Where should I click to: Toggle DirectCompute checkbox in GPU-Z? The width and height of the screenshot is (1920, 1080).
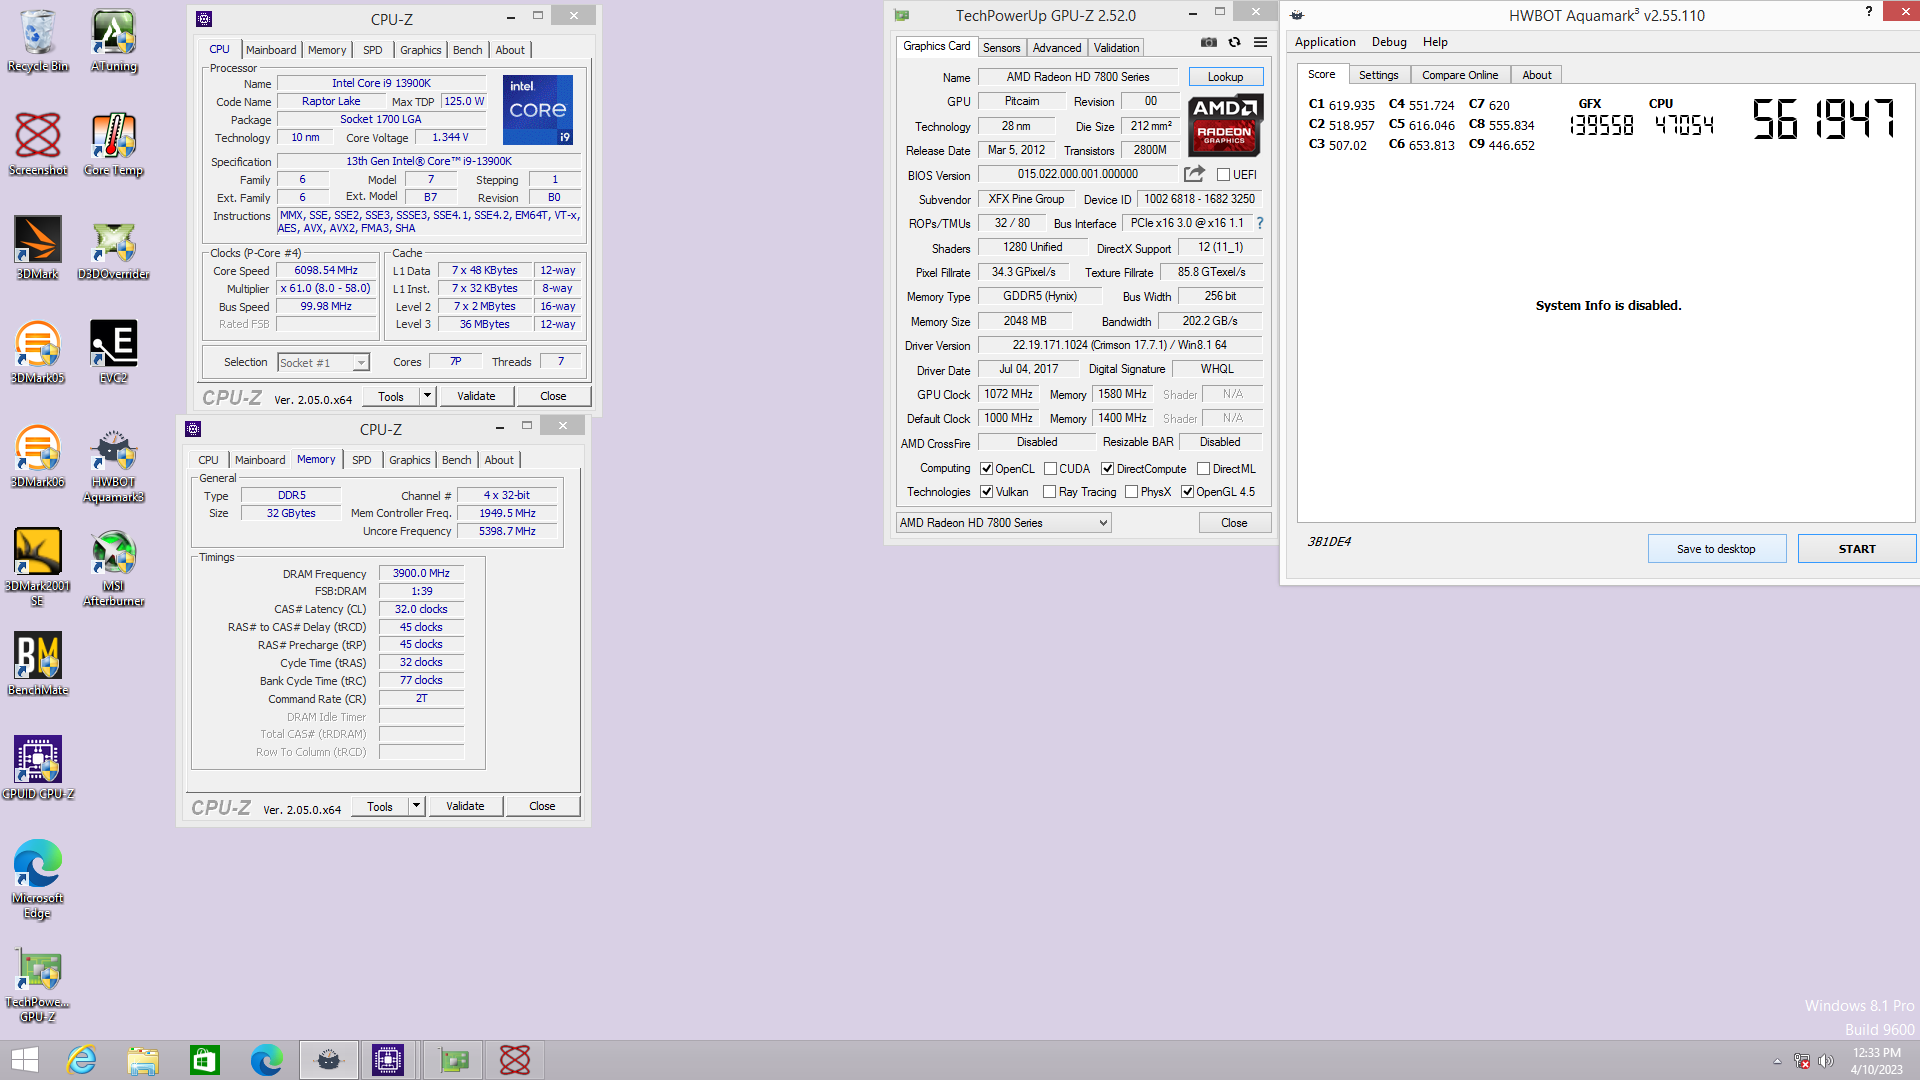[x=1107, y=469]
